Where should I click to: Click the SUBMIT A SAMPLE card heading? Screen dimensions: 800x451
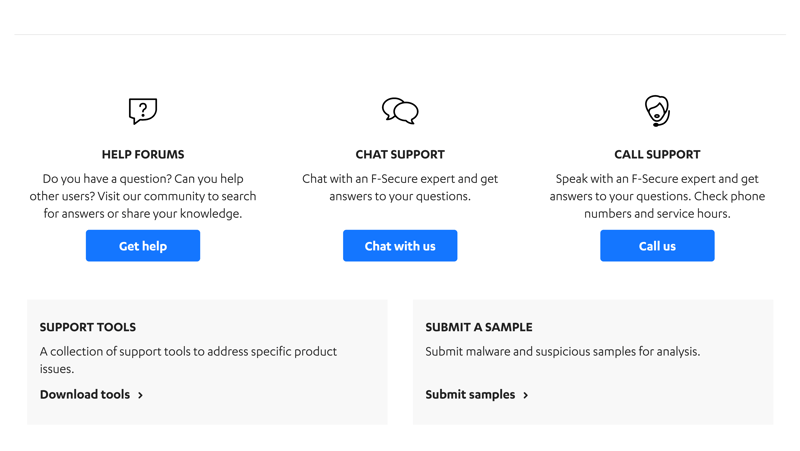point(479,327)
